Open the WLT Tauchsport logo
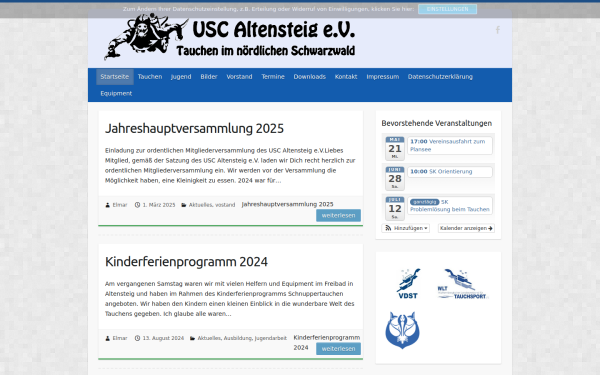Viewport: 600px width, 375px height. pos(463,284)
